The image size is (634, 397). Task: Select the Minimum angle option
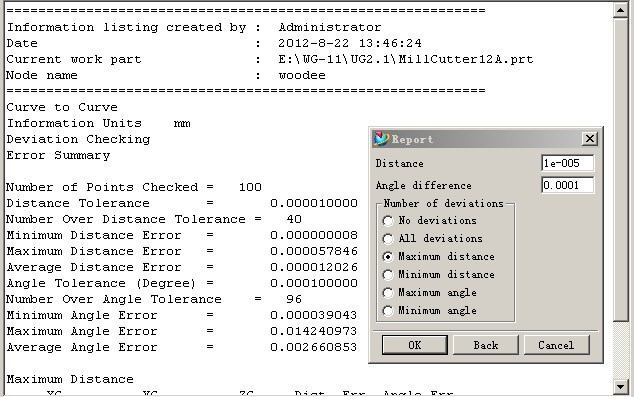430,310
